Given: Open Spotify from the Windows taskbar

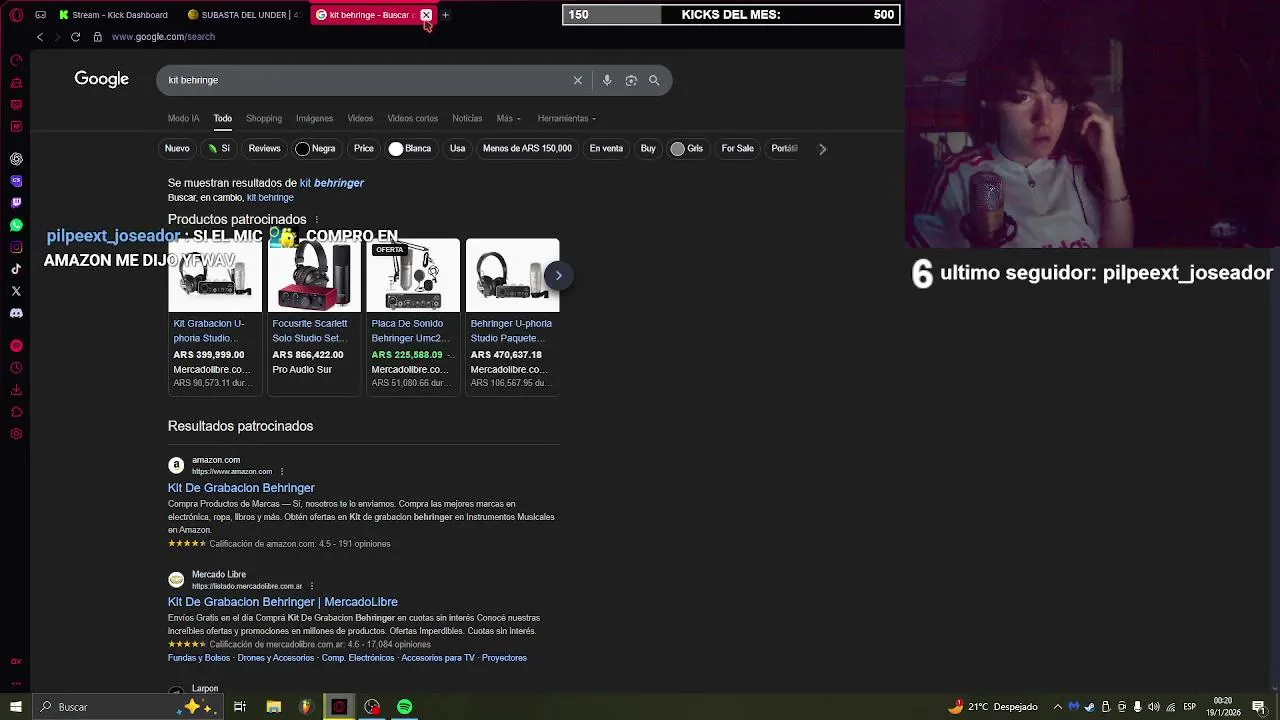Looking at the screenshot, I should [405, 707].
